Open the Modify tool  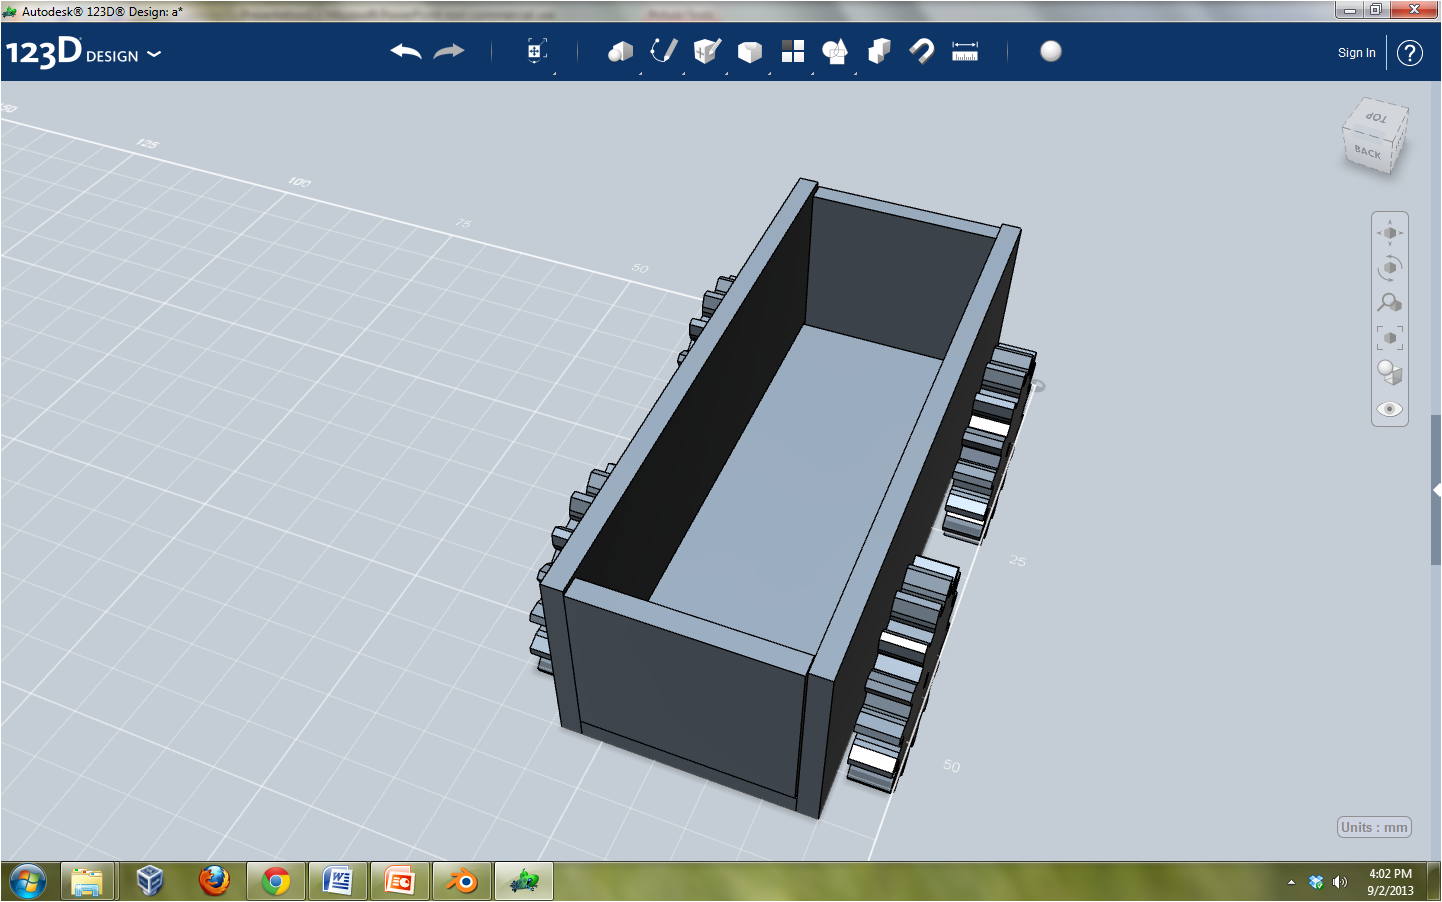(x=750, y=52)
